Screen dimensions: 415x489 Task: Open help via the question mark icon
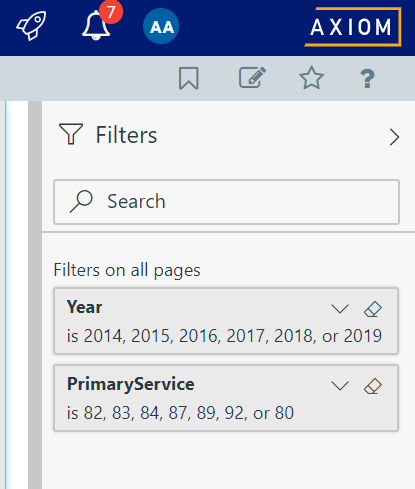(367, 79)
